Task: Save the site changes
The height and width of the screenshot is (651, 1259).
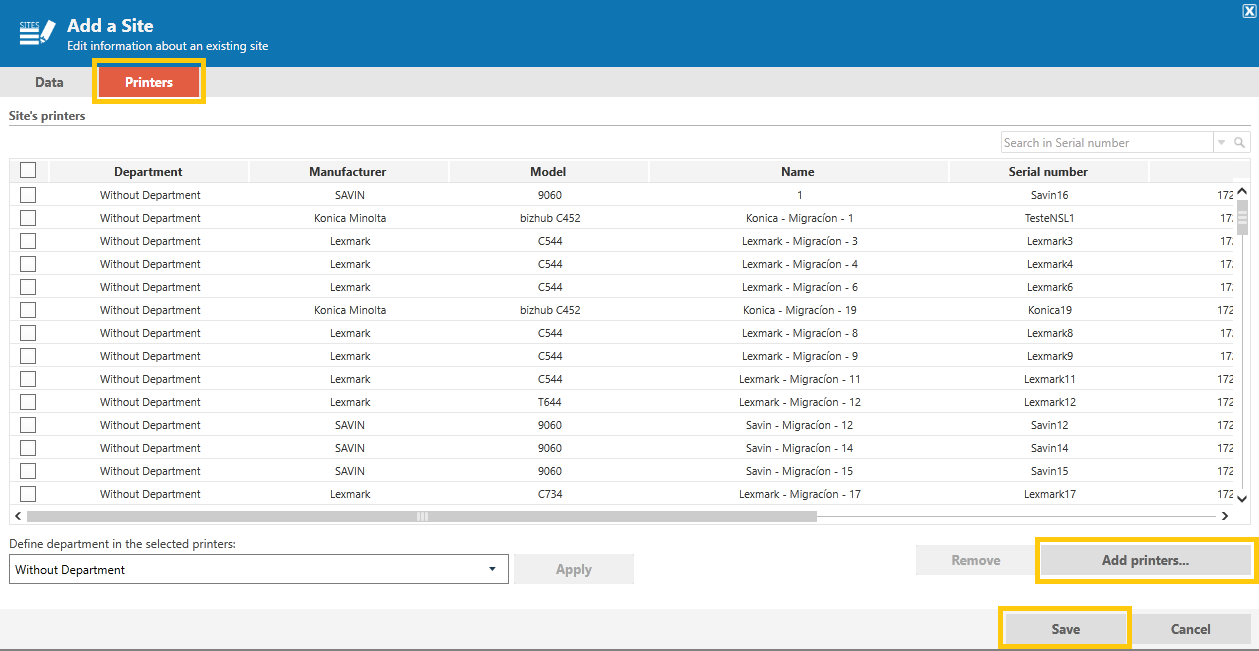Action: (1065, 629)
